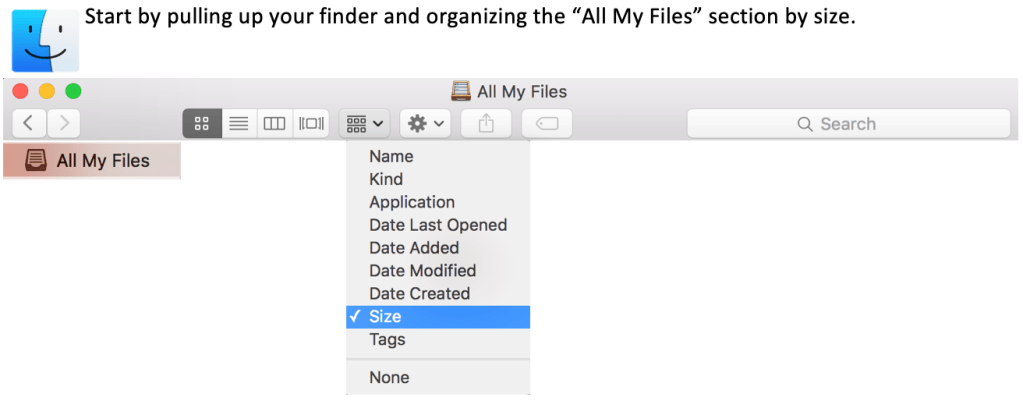This screenshot has width=1023, height=415.
Task: Switch to icon view in Finder toolbar
Action: pos(201,124)
